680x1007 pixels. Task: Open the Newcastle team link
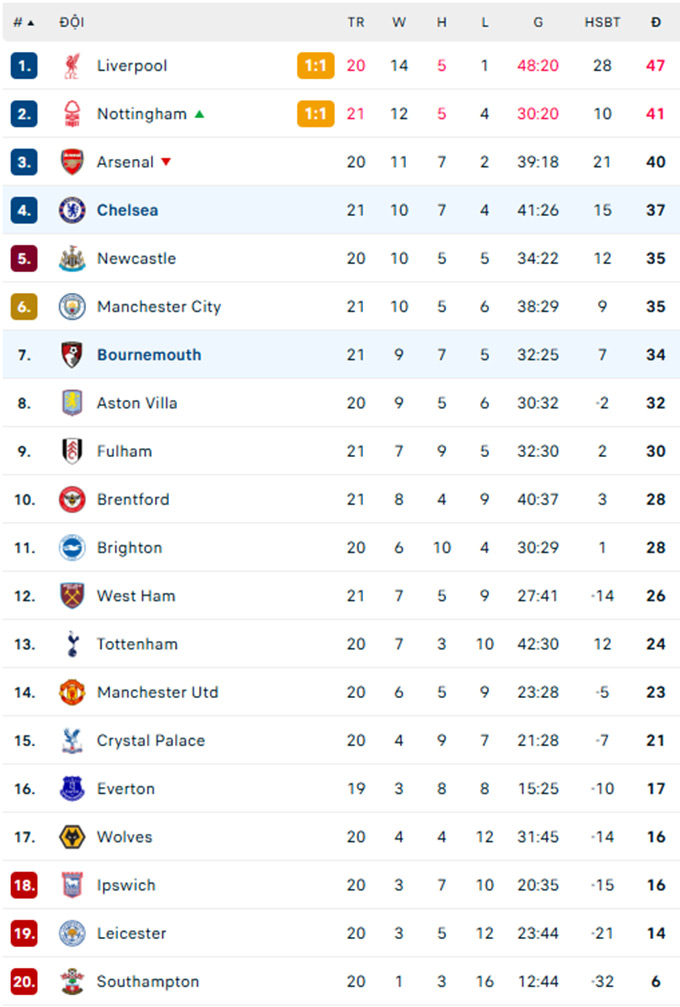136,258
